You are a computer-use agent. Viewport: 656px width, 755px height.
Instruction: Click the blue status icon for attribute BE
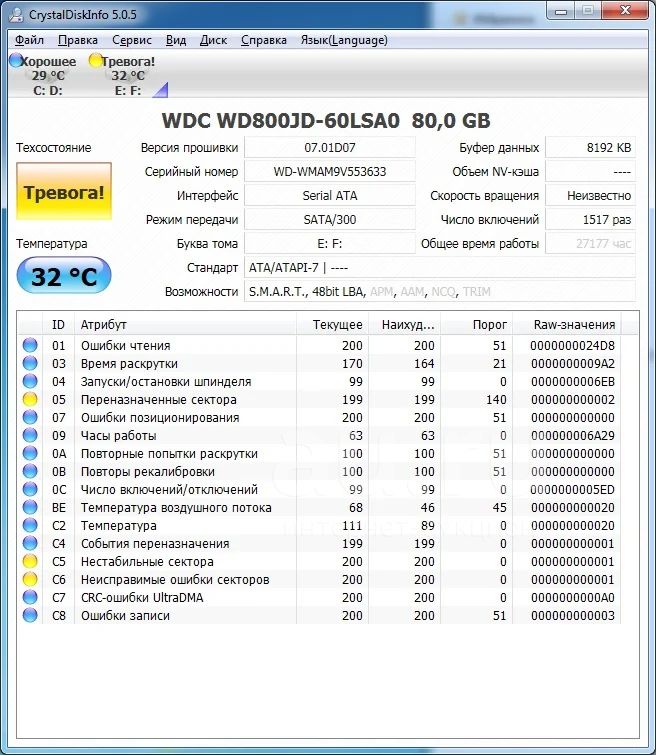click(30, 507)
